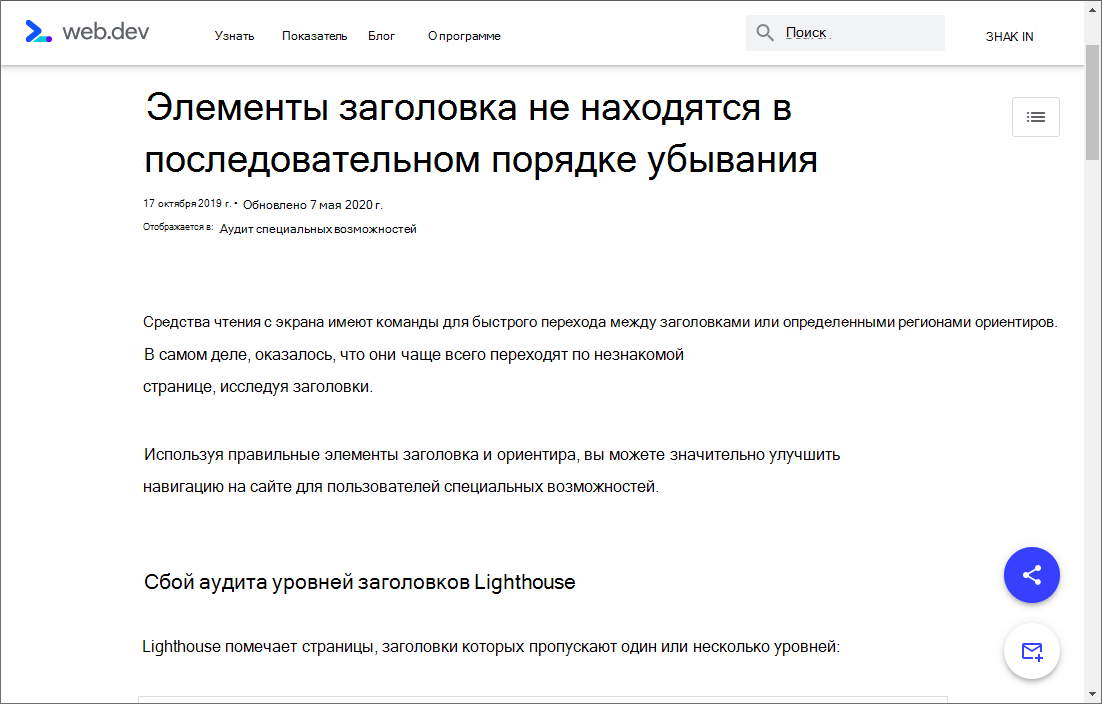This screenshot has height=704, width=1102.
Task: Click the ЗНАК IN sign-in link
Action: (1008, 35)
